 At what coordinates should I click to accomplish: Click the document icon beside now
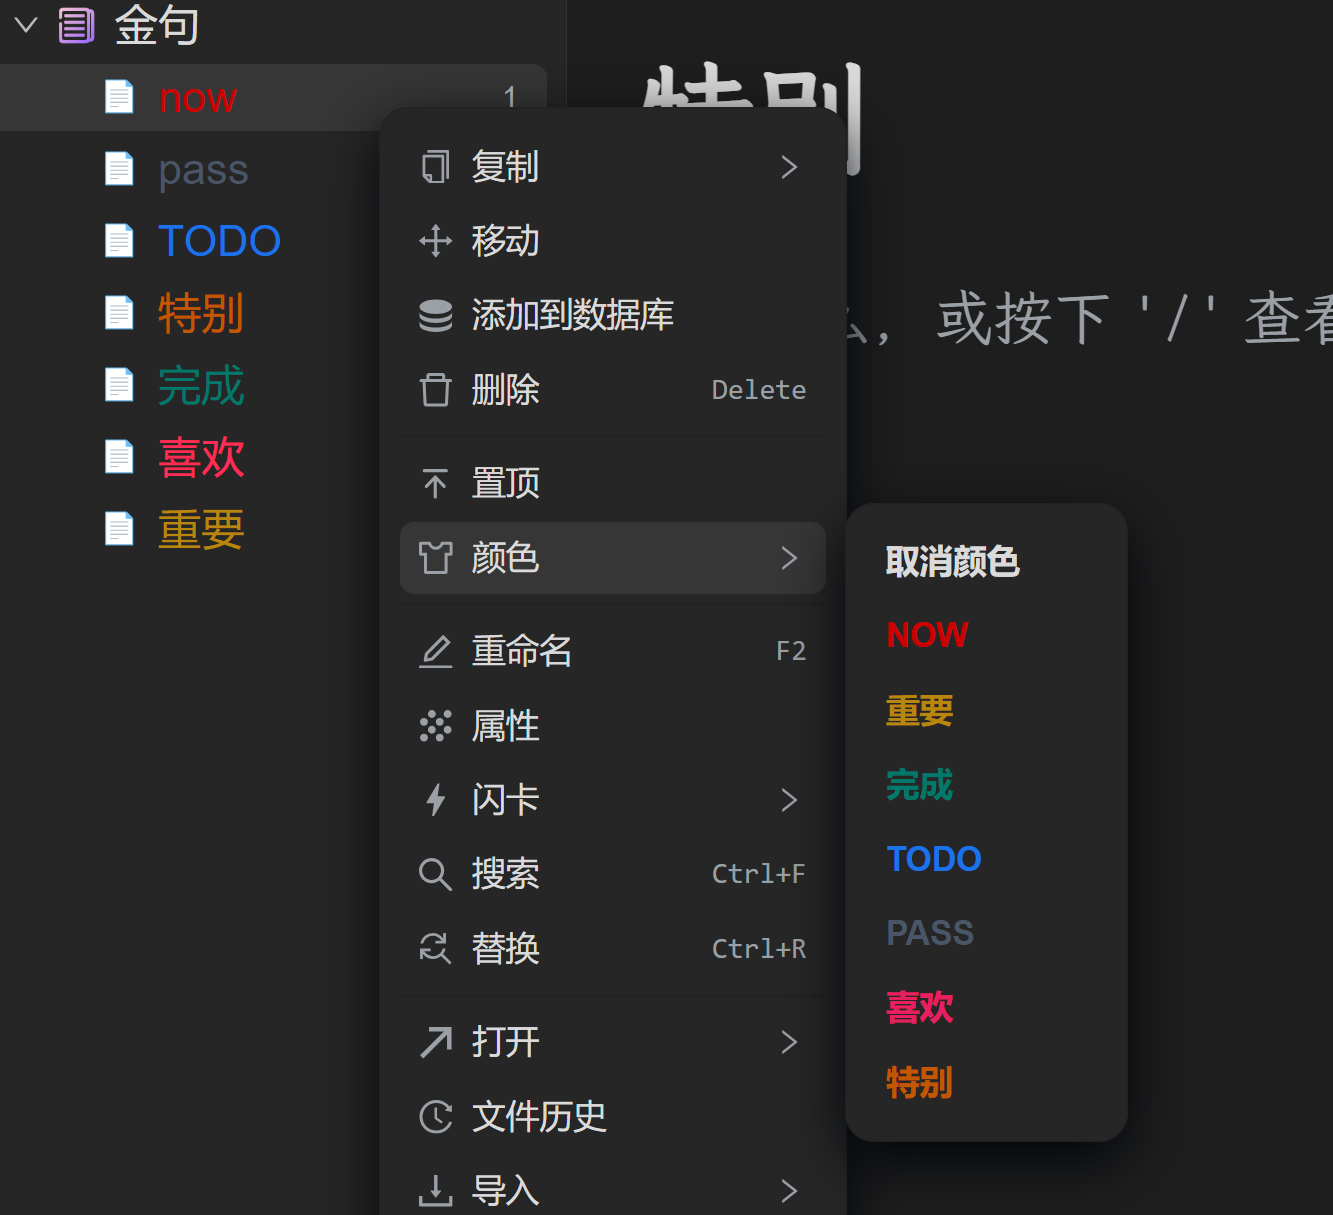coord(119,97)
